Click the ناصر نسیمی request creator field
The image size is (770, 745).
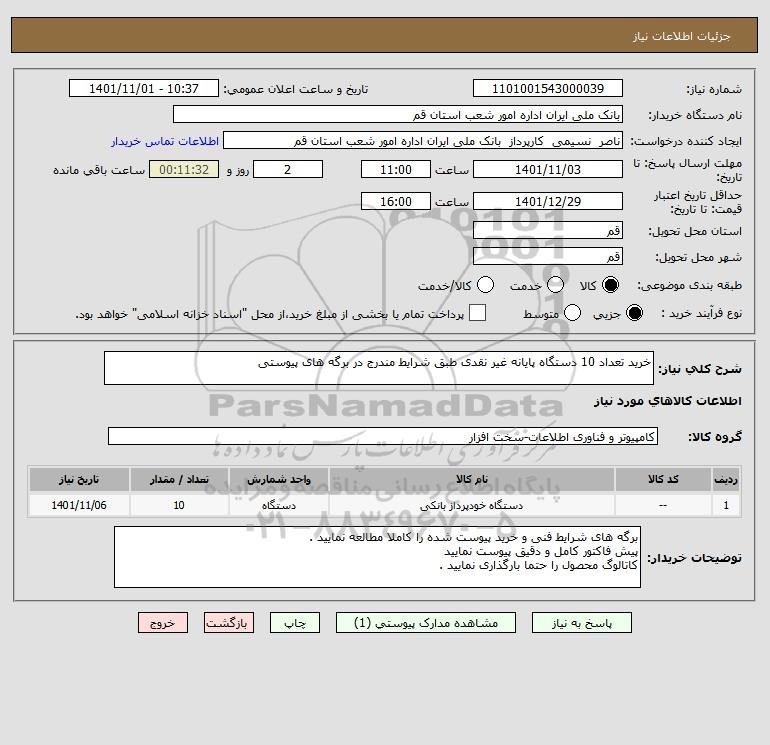[x=423, y=141]
